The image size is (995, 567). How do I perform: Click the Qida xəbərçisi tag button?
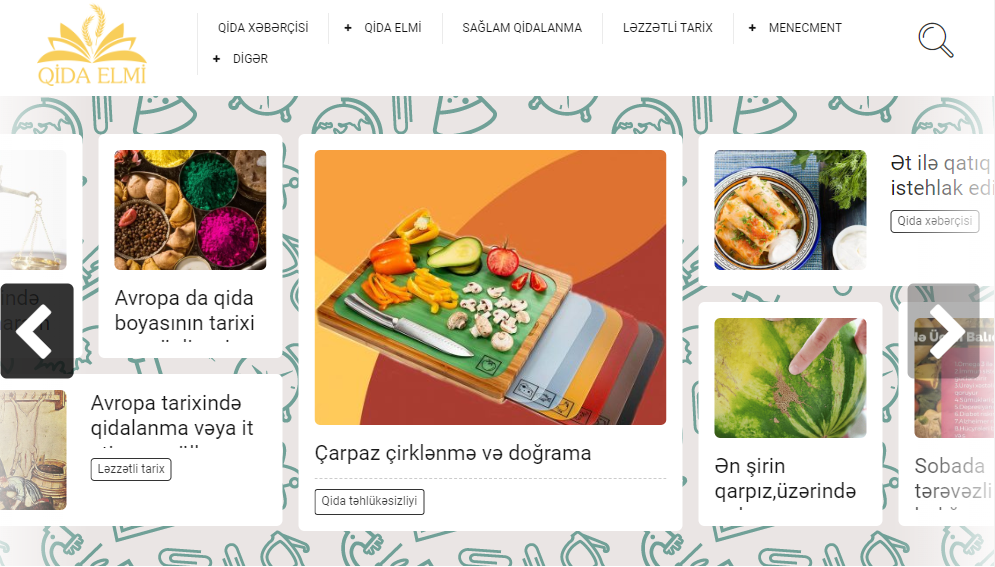coord(934,221)
